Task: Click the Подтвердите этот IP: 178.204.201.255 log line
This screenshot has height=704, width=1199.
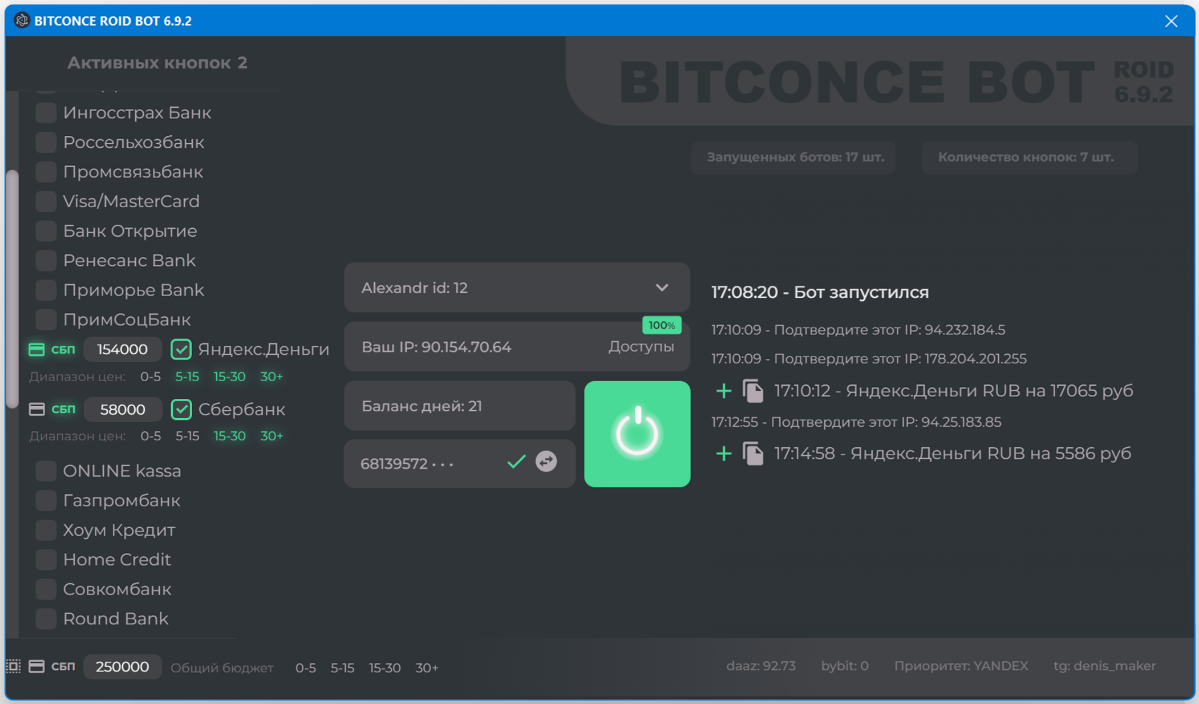Action: pyautogui.click(x=869, y=358)
